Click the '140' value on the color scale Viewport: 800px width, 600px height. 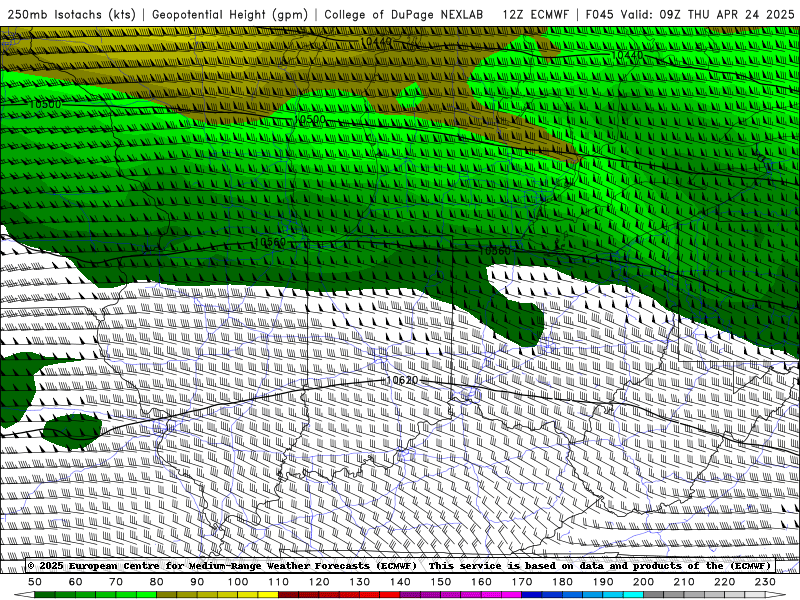point(400,582)
